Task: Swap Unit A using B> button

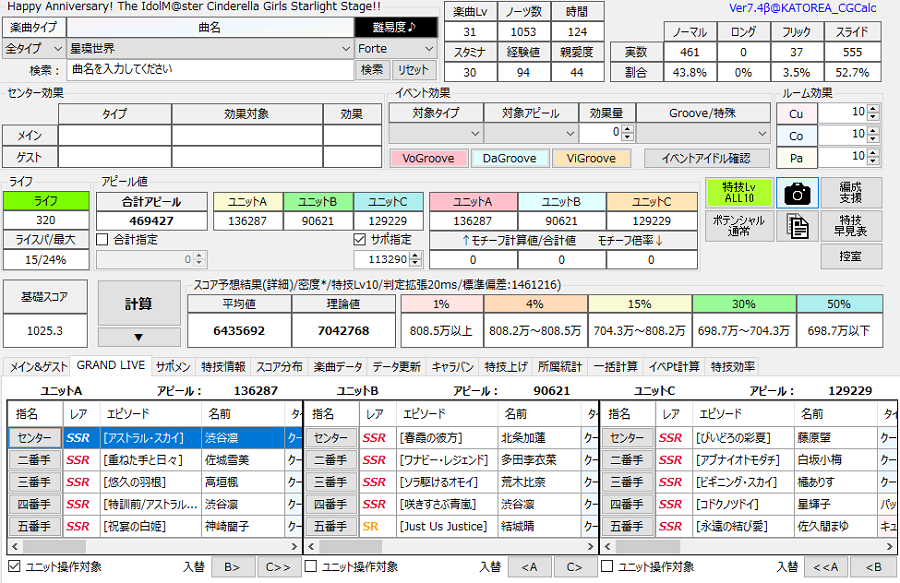Action: click(x=232, y=567)
